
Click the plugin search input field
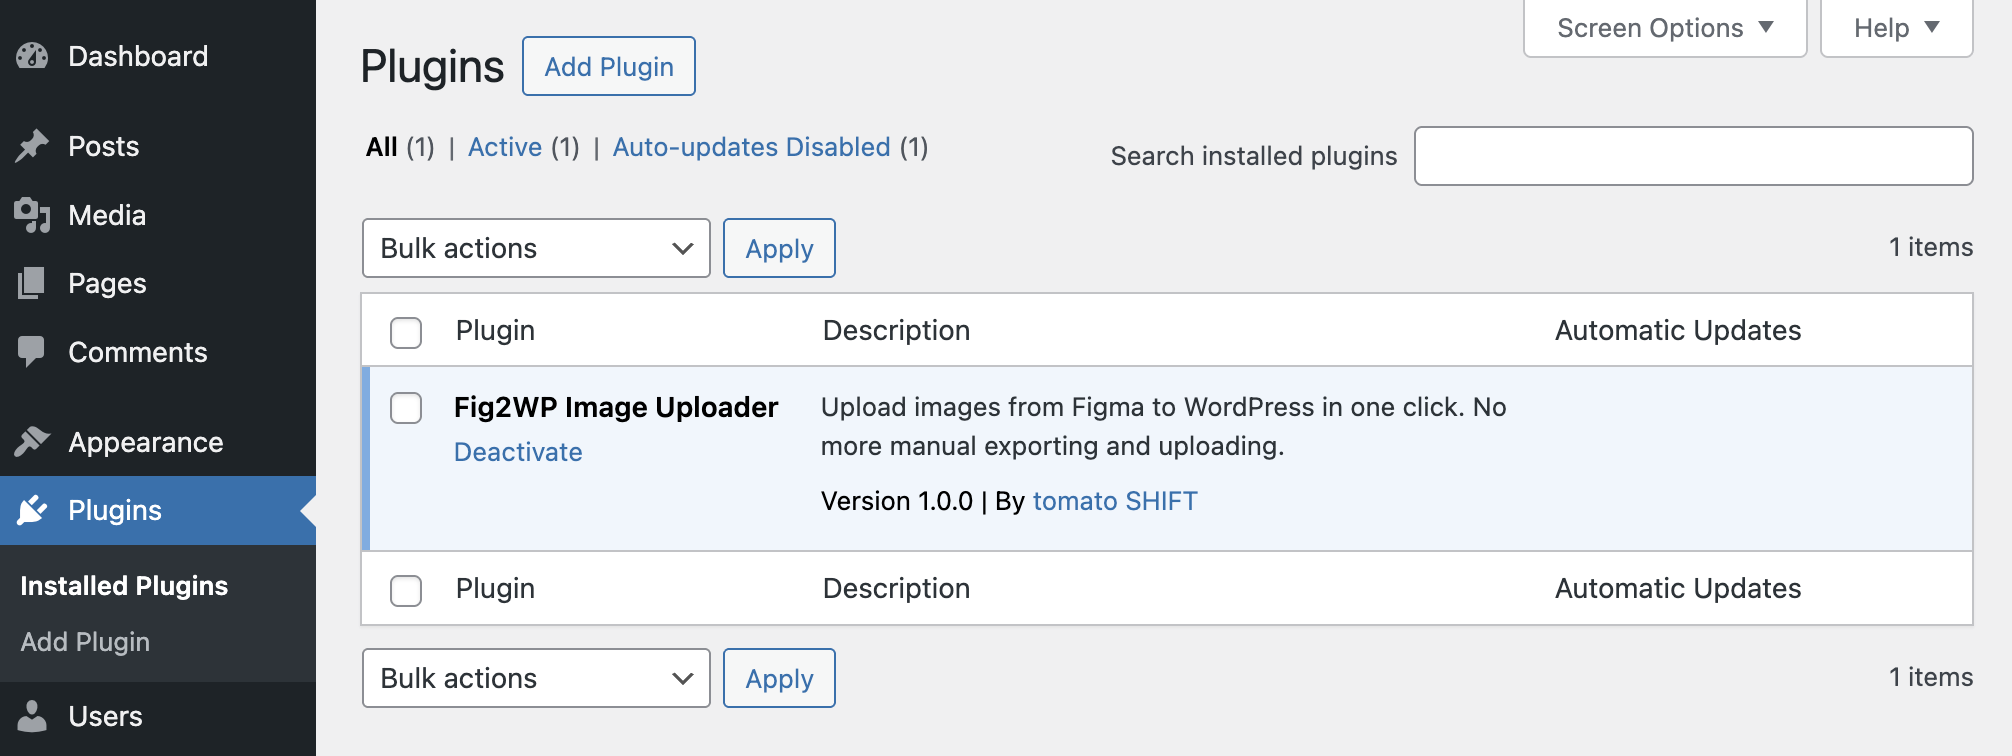tap(1692, 156)
